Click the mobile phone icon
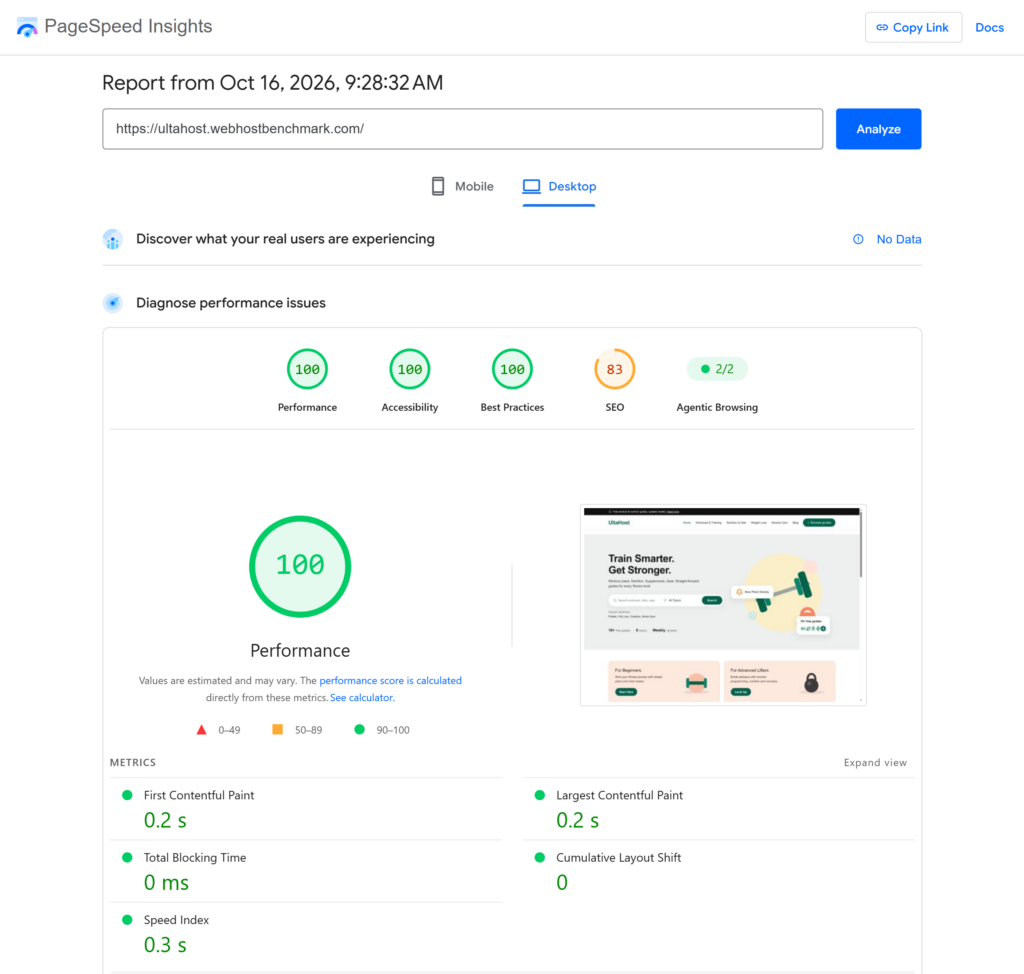 (x=438, y=186)
